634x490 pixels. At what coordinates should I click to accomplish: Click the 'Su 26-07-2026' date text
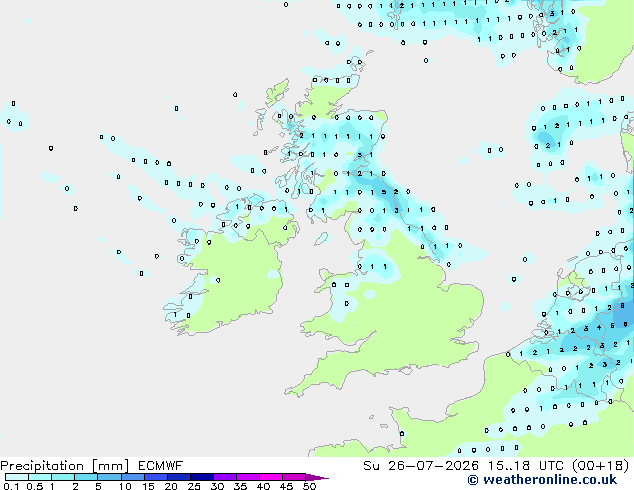coord(421,466)
